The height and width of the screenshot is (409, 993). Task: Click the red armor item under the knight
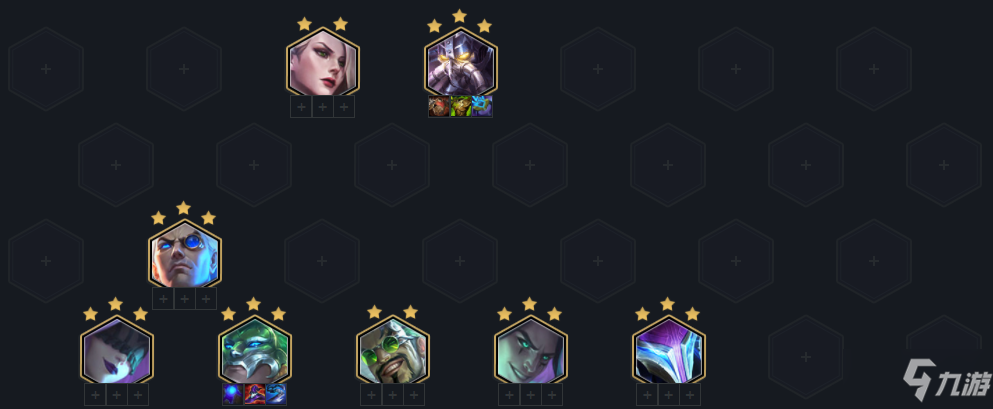coord(439,107)
